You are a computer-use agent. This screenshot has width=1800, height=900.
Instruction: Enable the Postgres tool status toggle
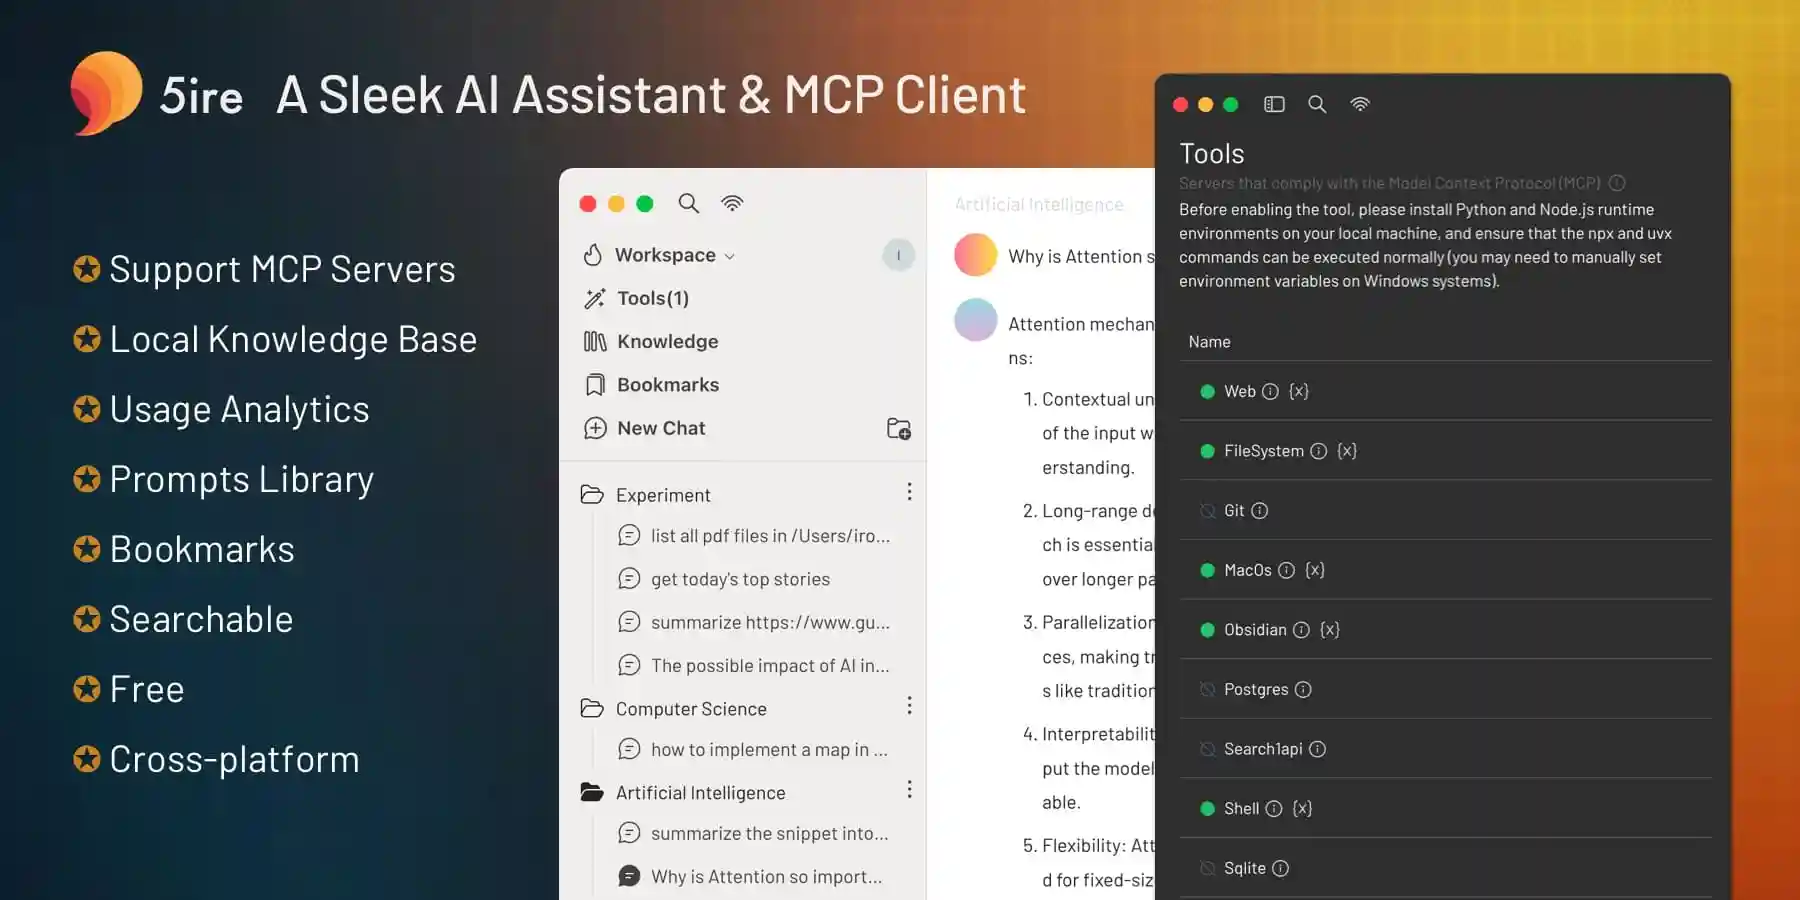(1207, 690)
